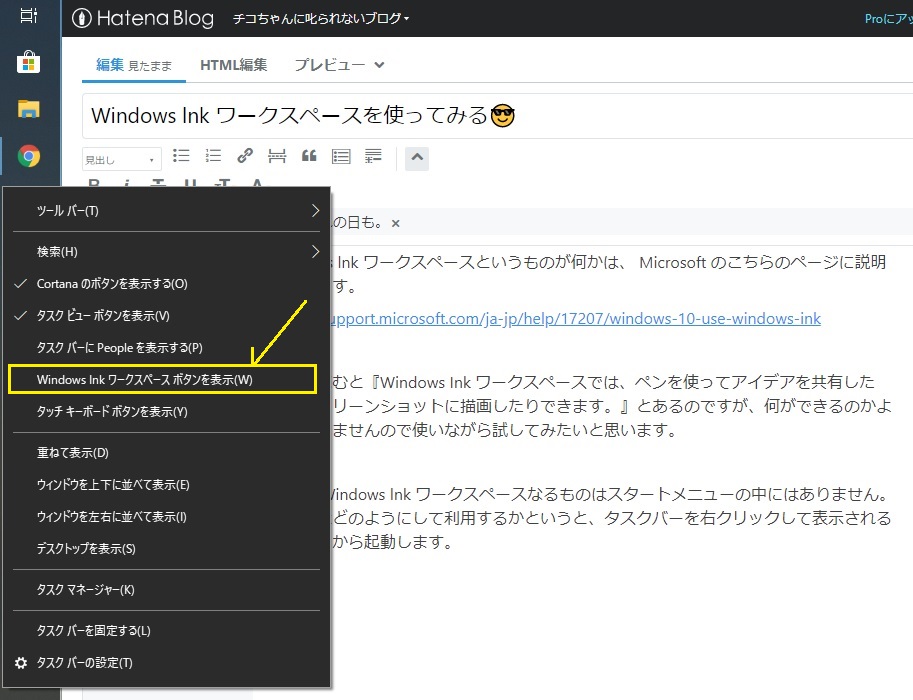The height and width of the screenshot is (700, 913).
Task: Toggle タスク バーに People を表示する(P)
Action: coord(166,348)
